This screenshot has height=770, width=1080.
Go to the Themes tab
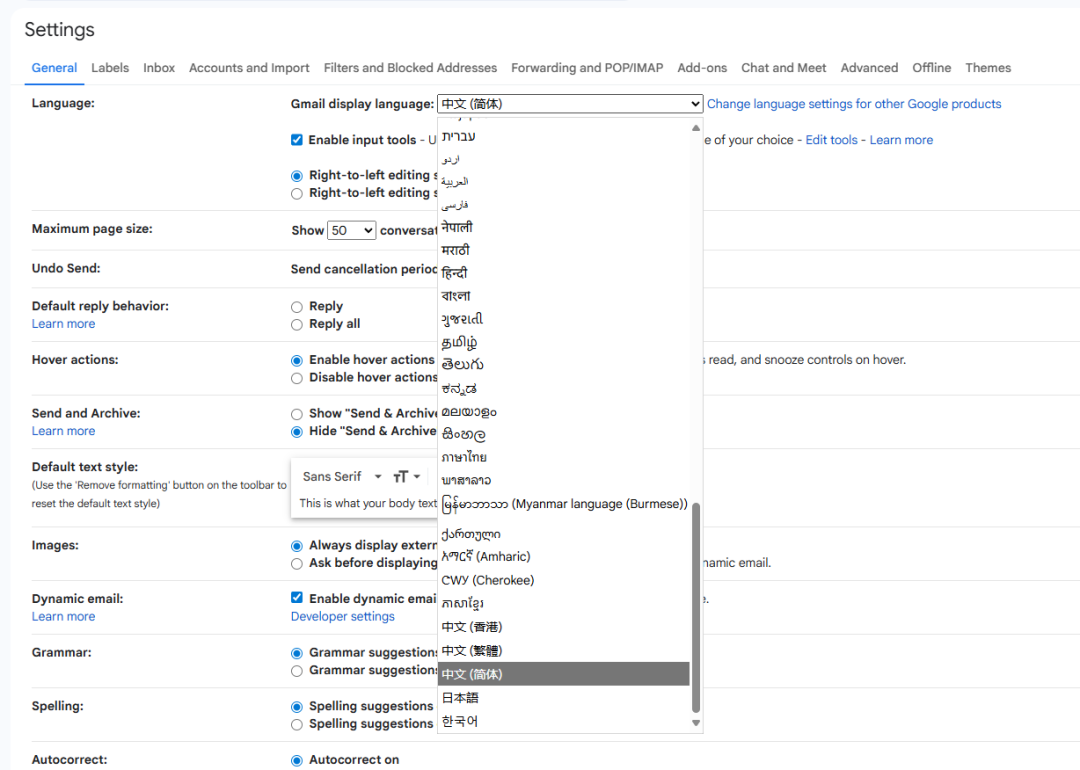tap(988, 68)
